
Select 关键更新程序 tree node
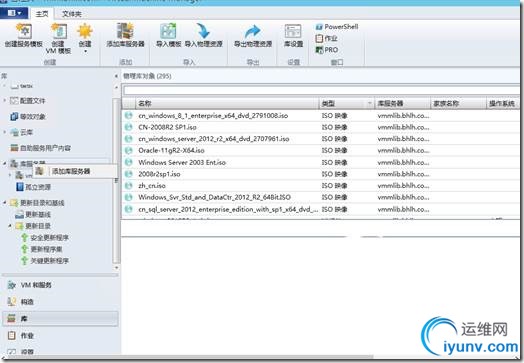[49, 261]
